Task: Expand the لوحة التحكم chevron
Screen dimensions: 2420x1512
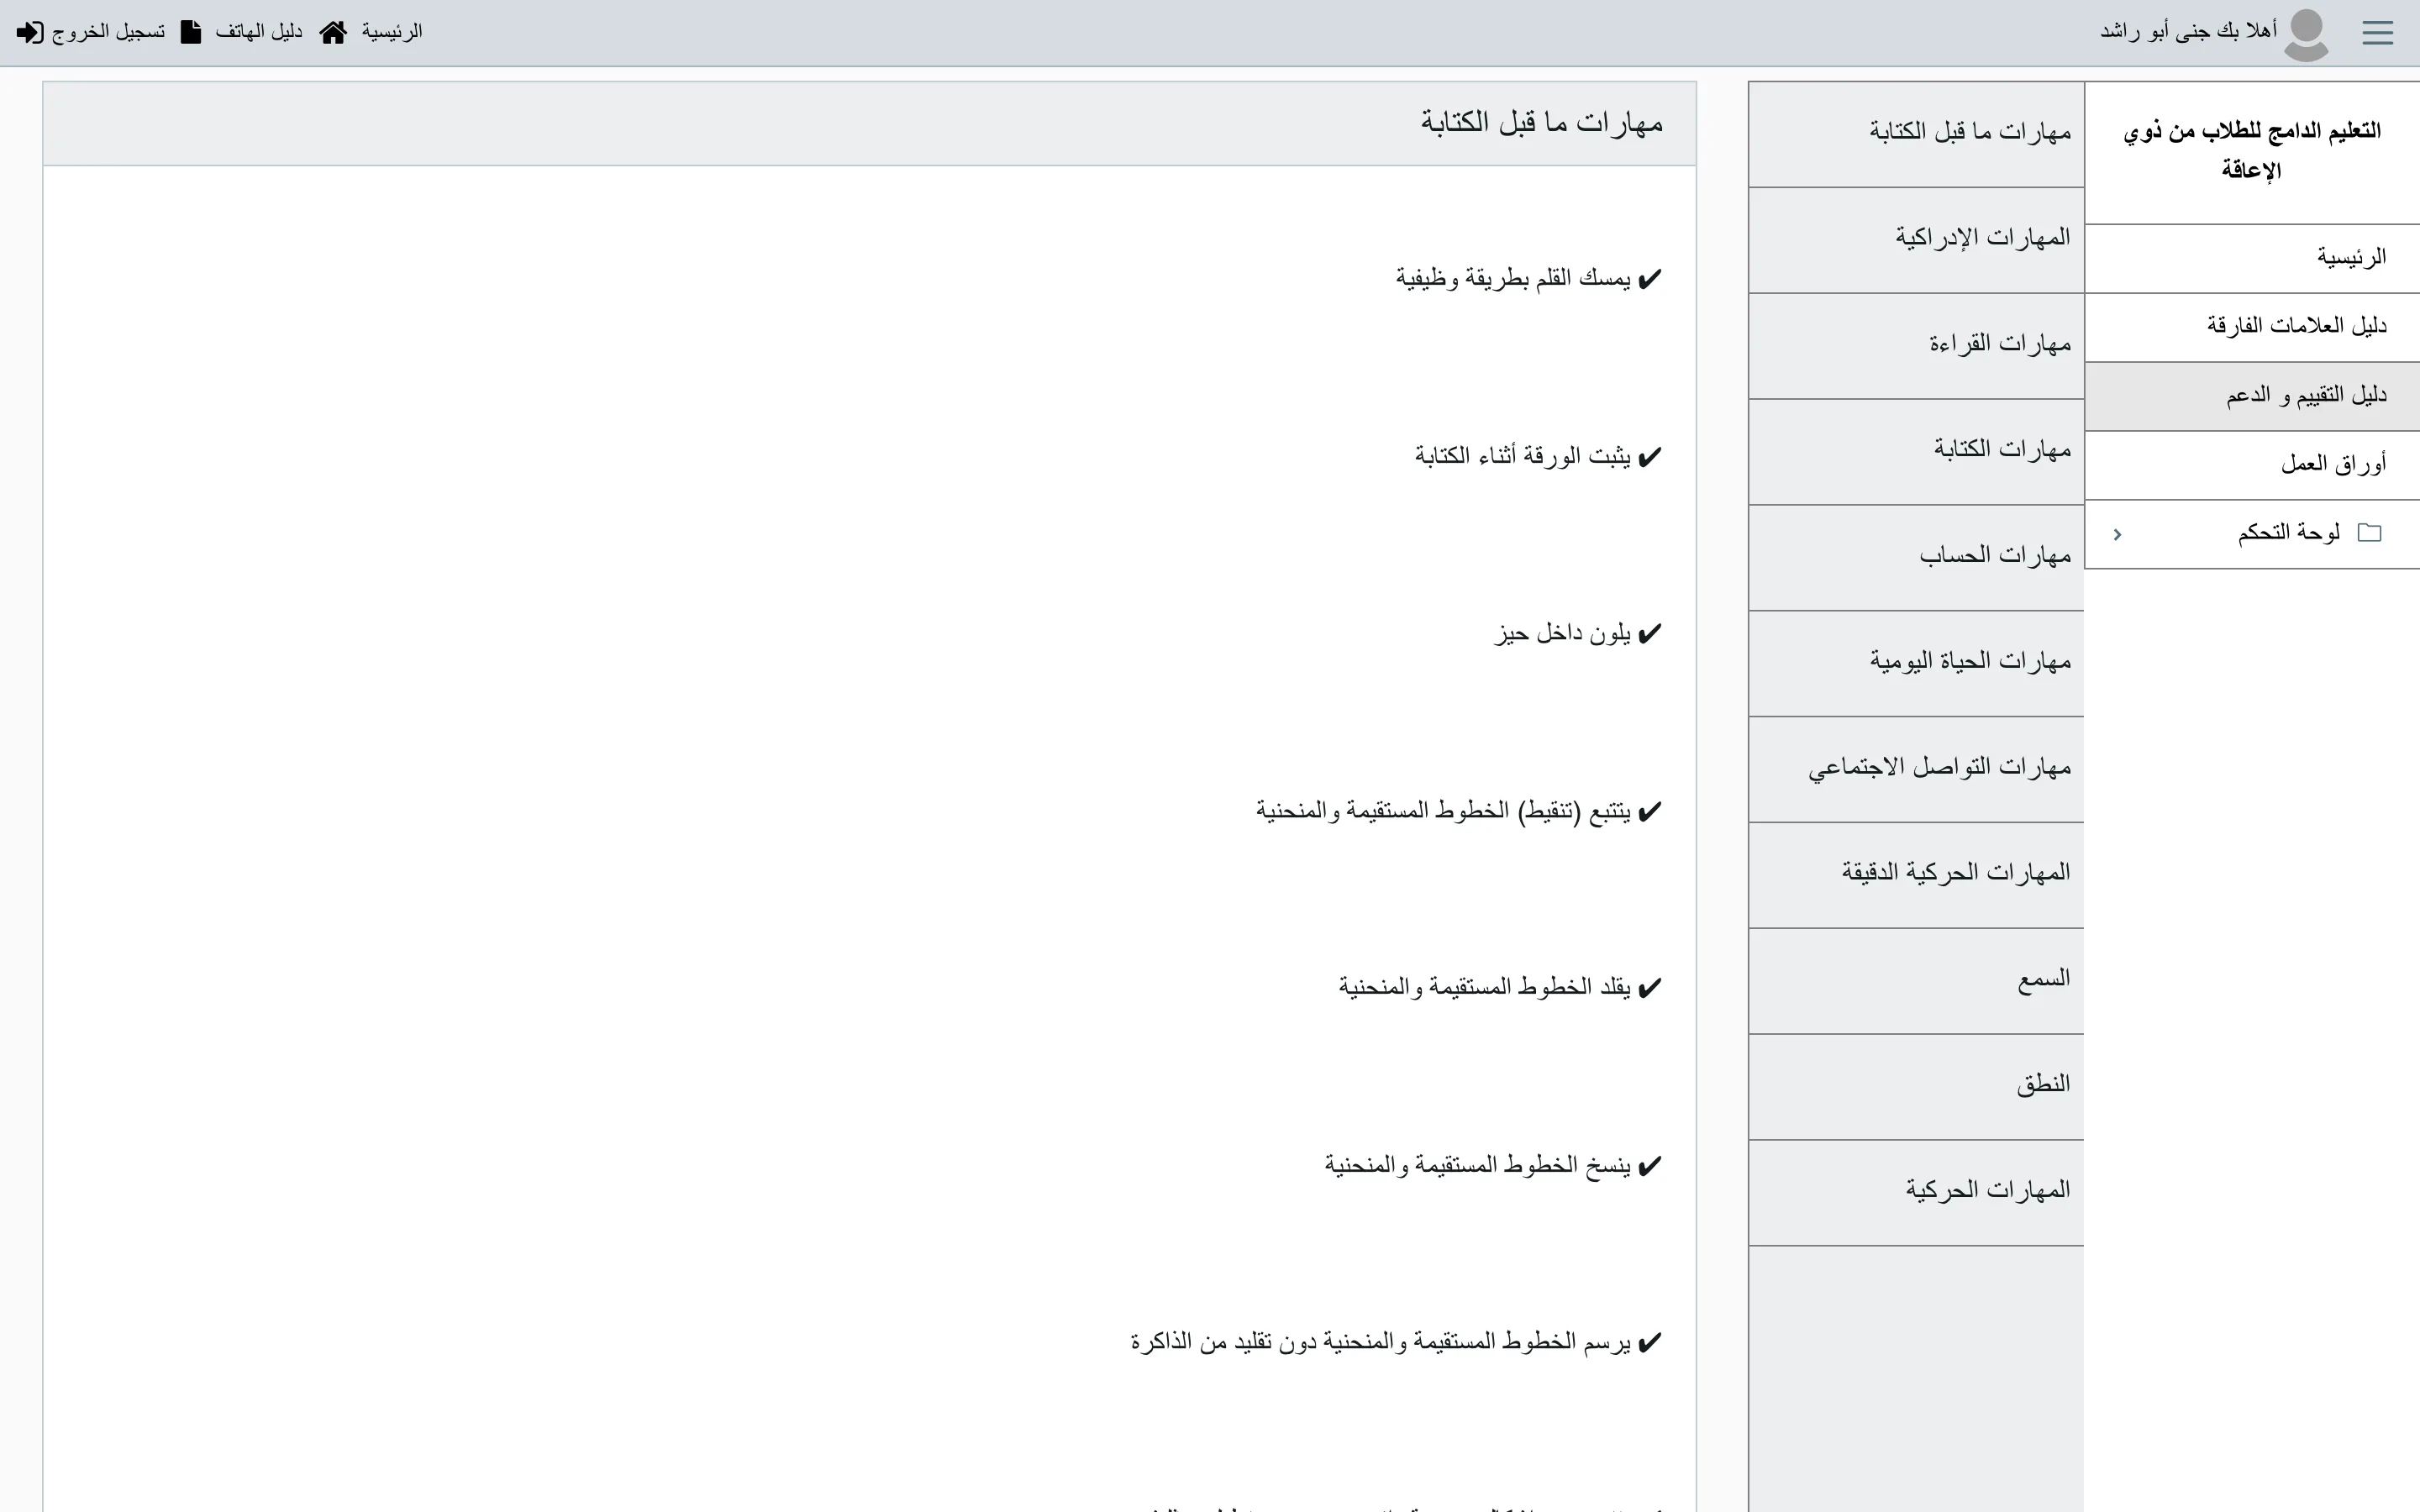Action: [2117, 534]
